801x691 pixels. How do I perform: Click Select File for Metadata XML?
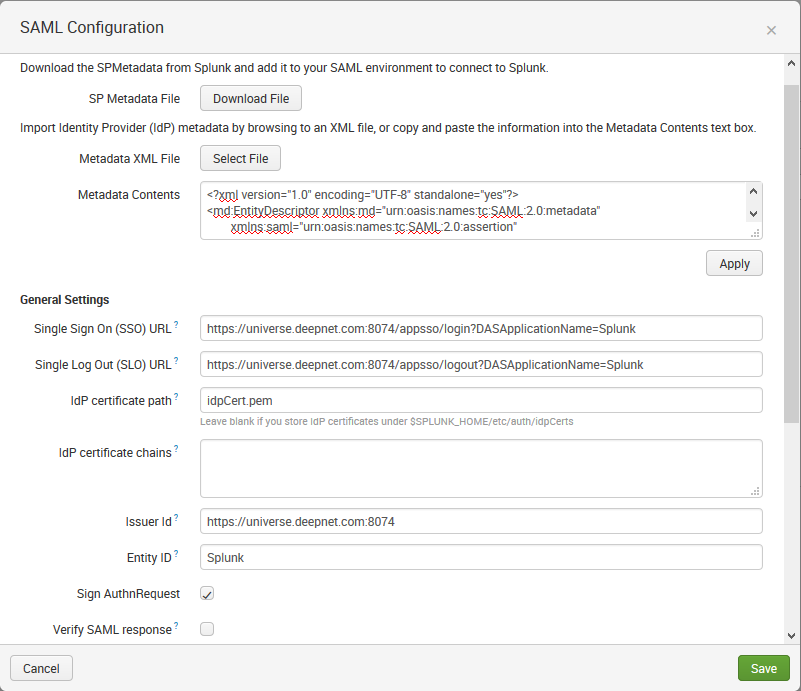(241, 158)
